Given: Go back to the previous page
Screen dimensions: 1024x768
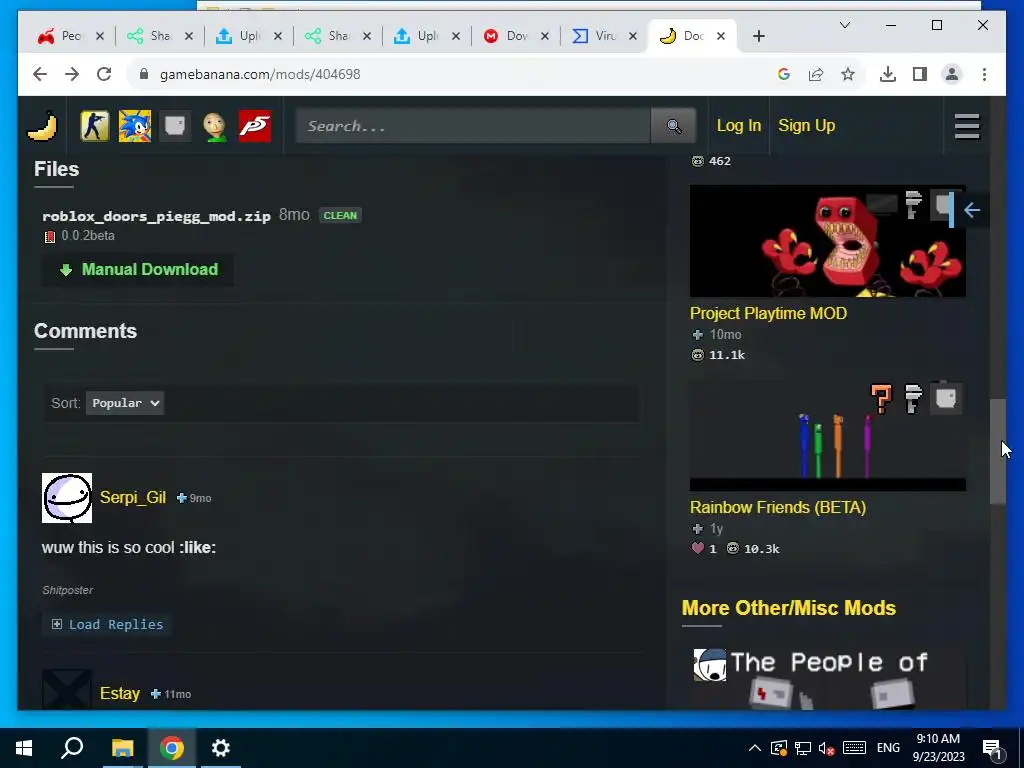Looking at the screenshot, I should (x=40, y=74).
